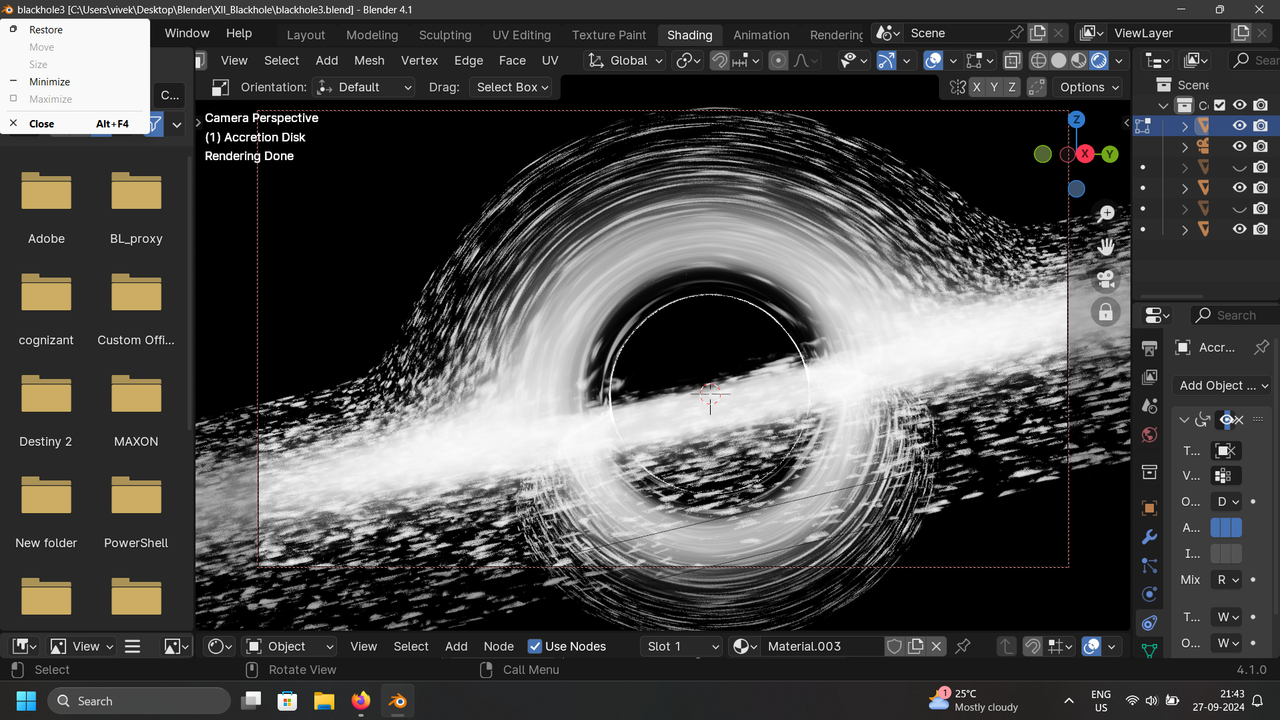This screenshot has height=720, width=1280.
Task: Hide the selected outliner object via eye icon
Action: [1239, 126]
